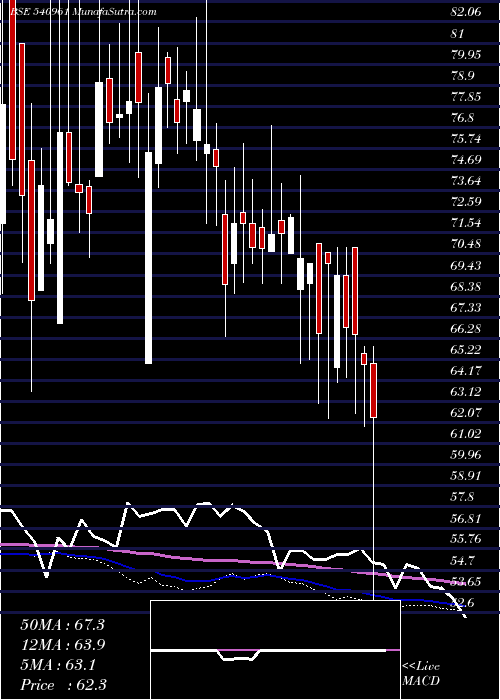Viewport: 500px width, 700px height.
Task: Click the 77.85 price axis label
Action: (x=466, y=97)
